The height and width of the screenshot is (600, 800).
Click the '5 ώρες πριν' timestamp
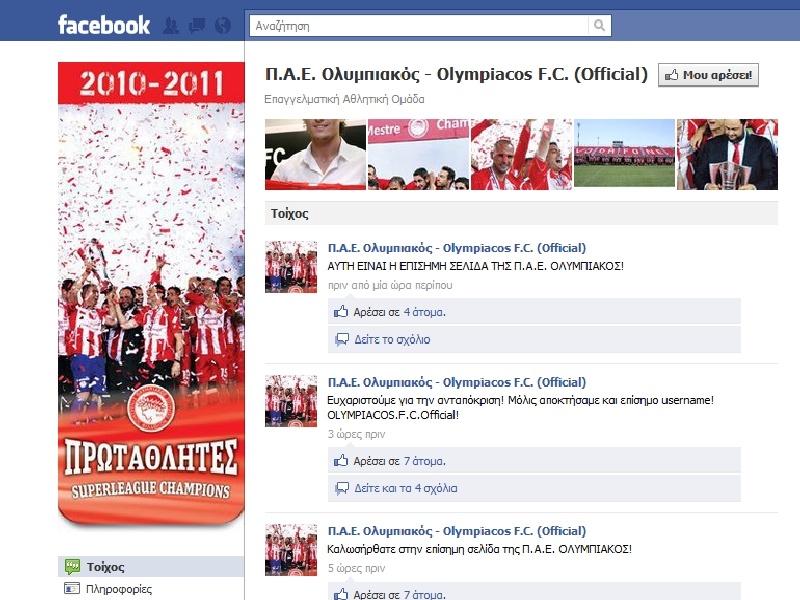[356, 568]
